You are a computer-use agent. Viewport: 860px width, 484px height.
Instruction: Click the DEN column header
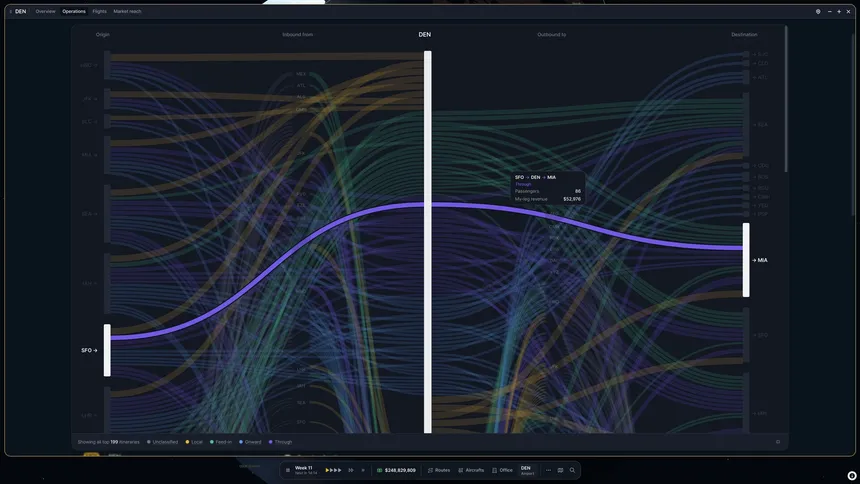[425, 35]
